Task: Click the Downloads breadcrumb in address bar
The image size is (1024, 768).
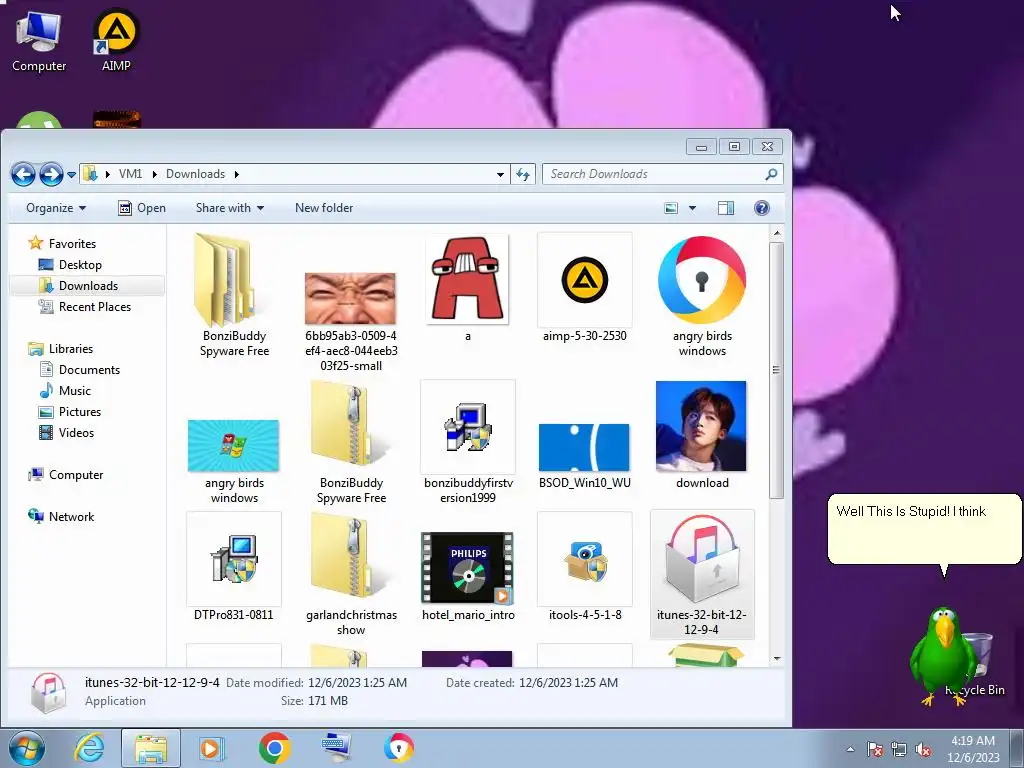Action: pyautogui.click(x=195, y=174)
